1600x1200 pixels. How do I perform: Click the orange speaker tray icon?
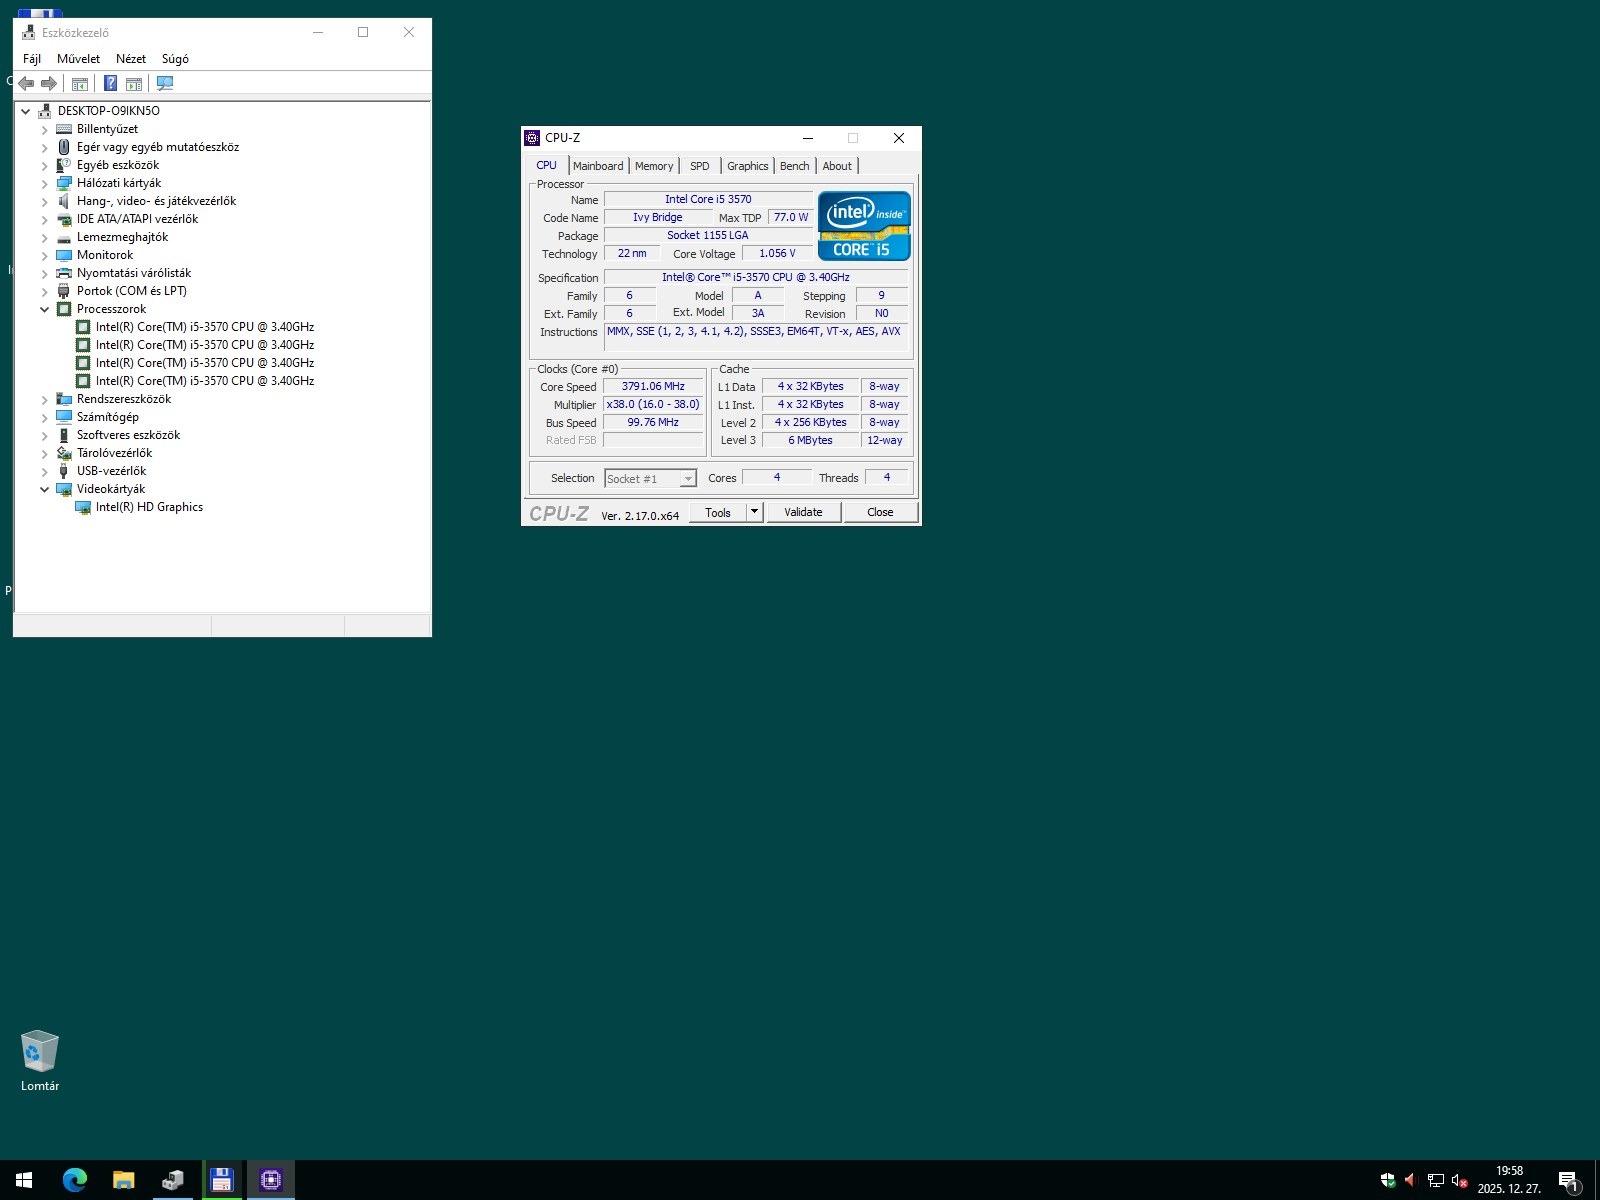[x=1411, y=1180]
